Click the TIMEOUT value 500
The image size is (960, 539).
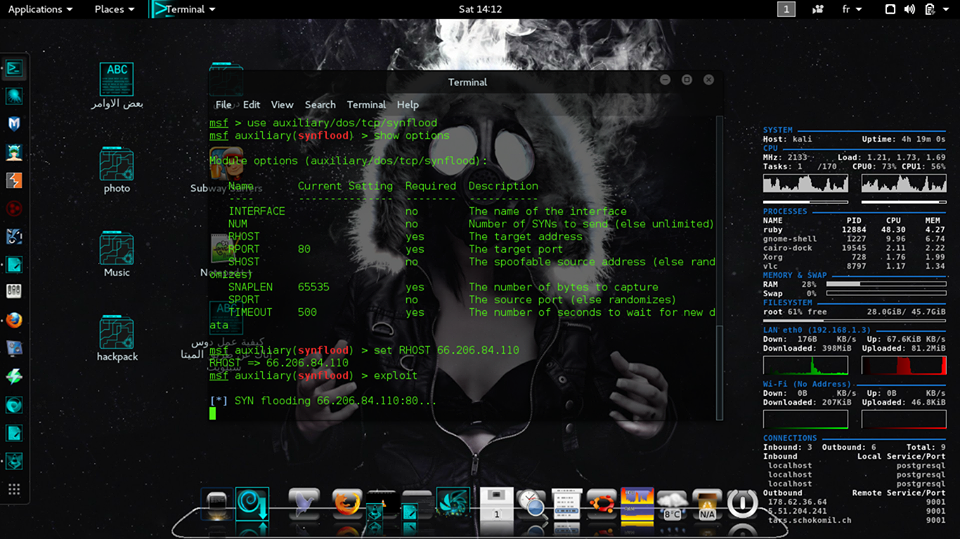[x=307, y=312]
